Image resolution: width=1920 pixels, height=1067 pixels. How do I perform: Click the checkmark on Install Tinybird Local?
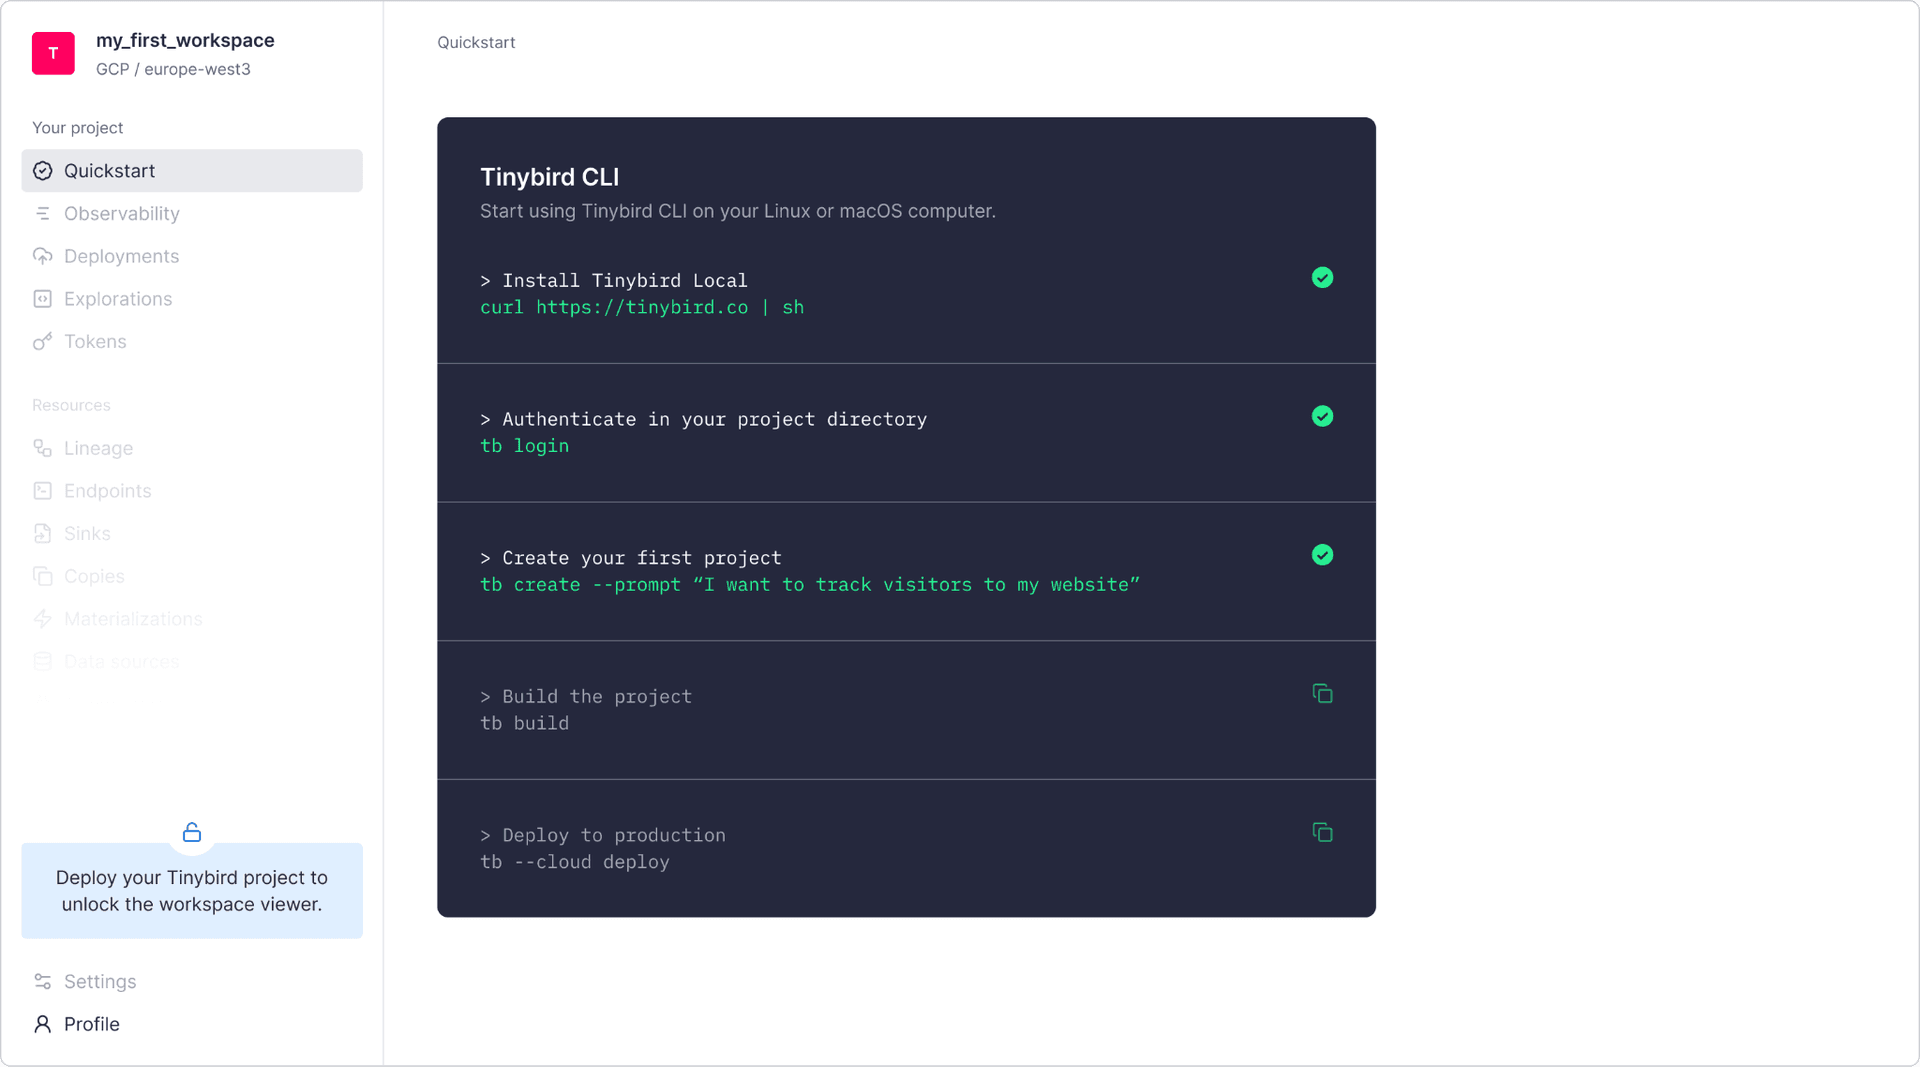point(1322,277)
